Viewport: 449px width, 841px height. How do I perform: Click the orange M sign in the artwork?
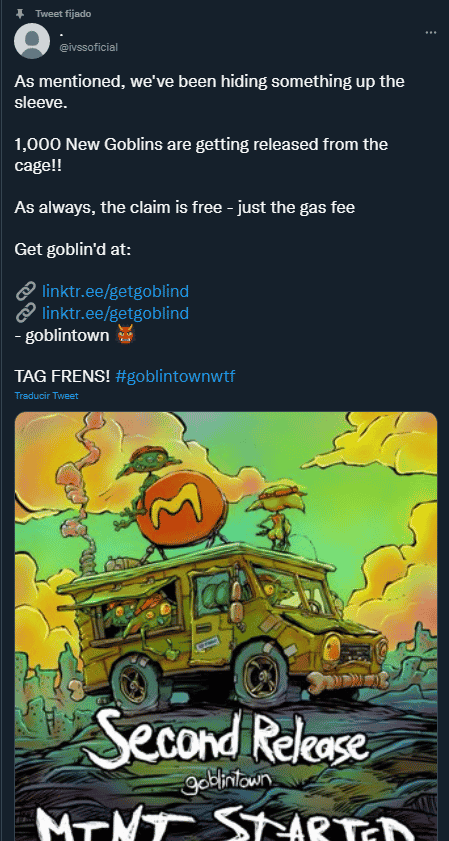[183, 507]
